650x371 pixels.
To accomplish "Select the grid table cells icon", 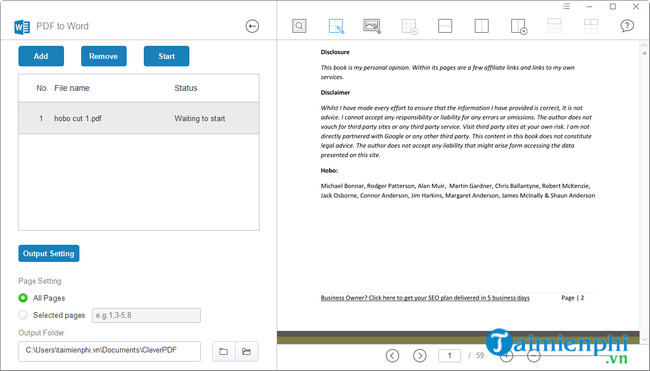I will pos(591,26).
